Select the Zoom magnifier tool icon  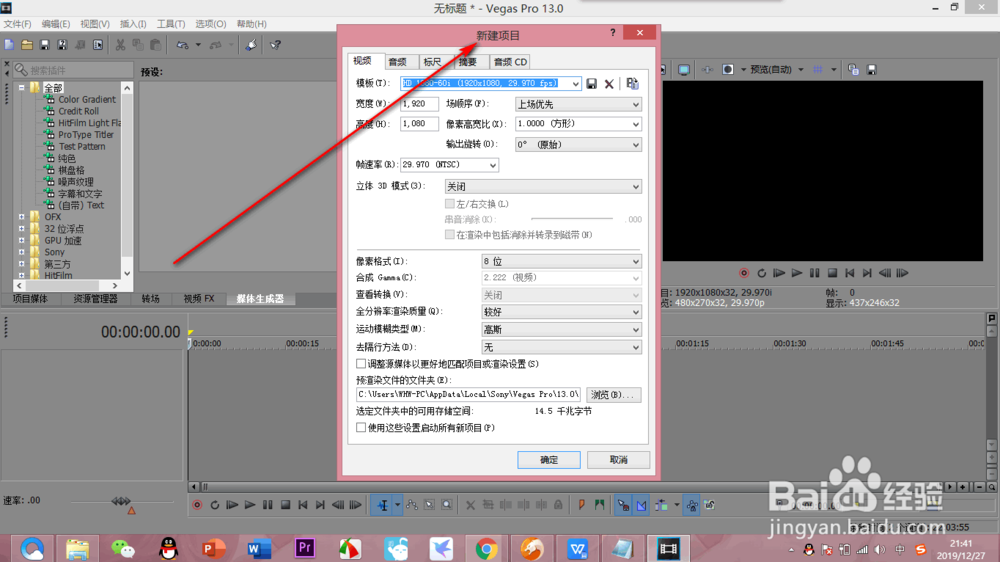447,505
